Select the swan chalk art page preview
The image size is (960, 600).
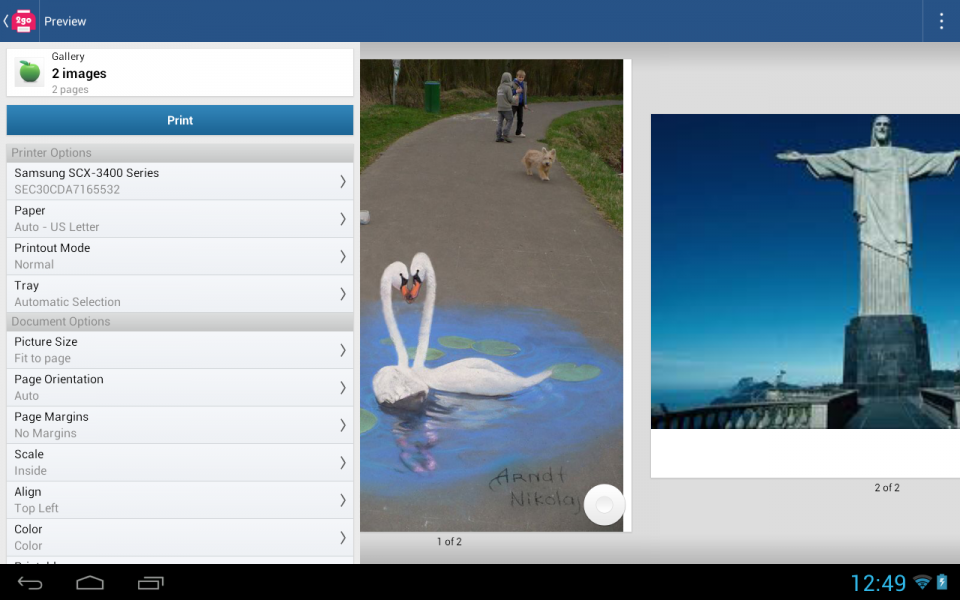[x=490, y=295]
